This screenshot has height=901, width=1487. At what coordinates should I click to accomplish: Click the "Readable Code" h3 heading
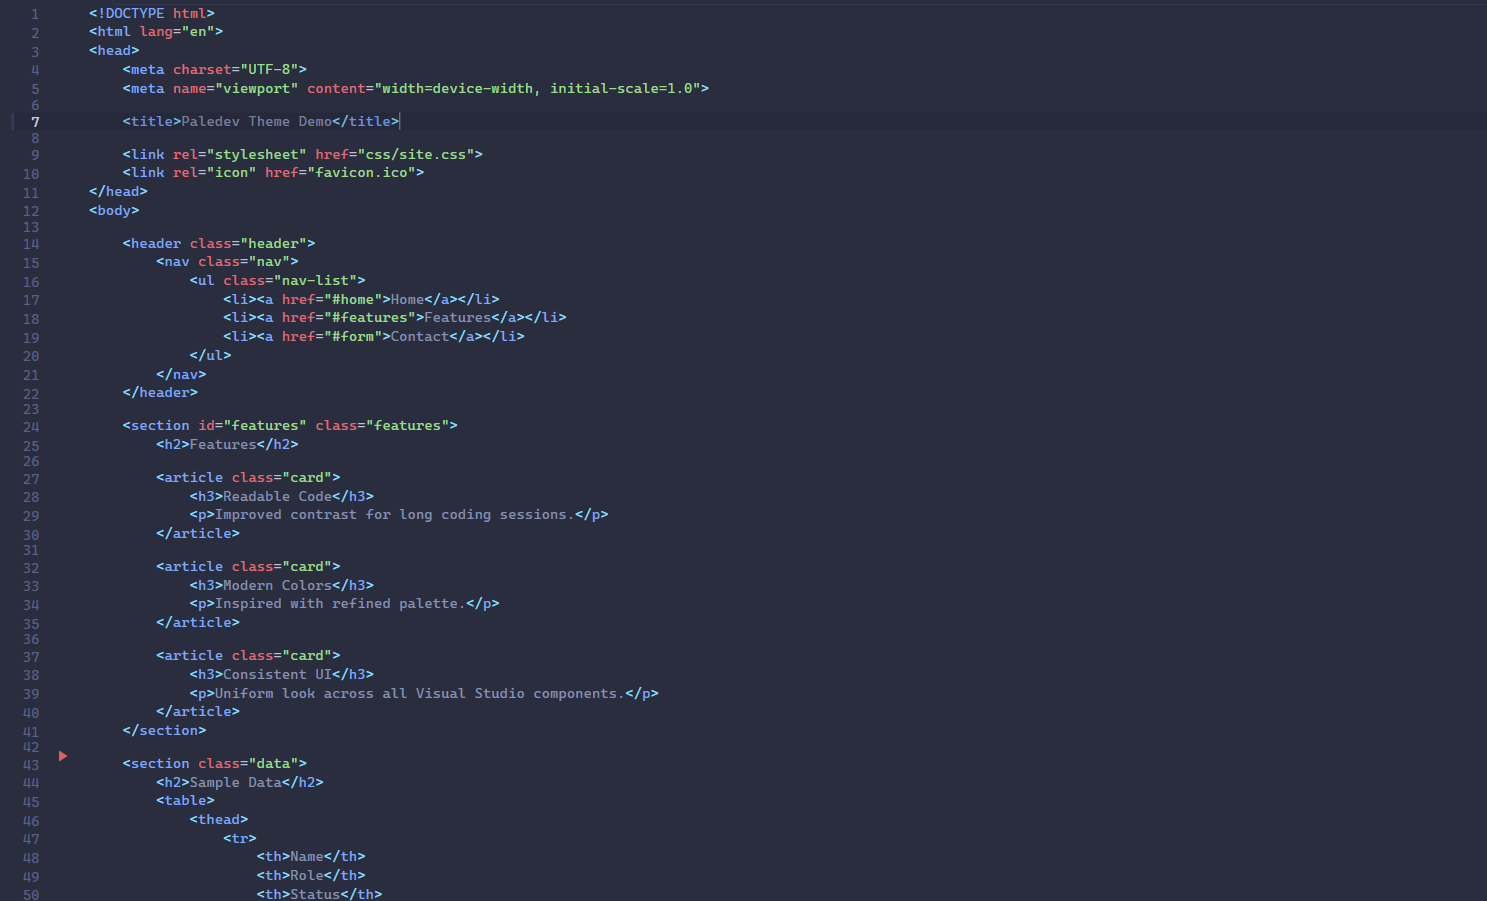(x=278, y=496)
